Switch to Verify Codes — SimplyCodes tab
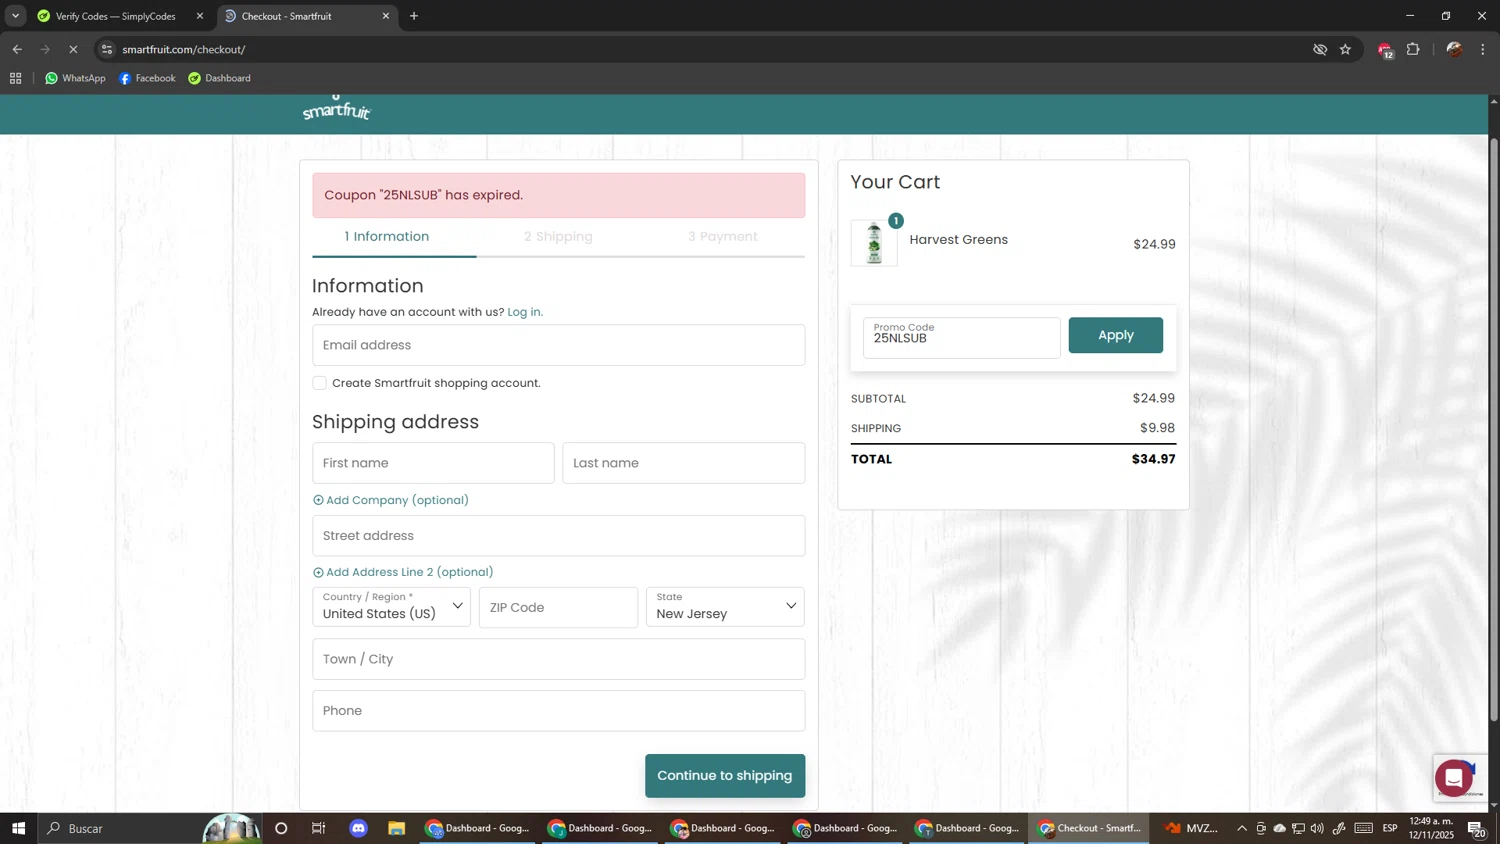1500x844 pixels. point(115,16)
